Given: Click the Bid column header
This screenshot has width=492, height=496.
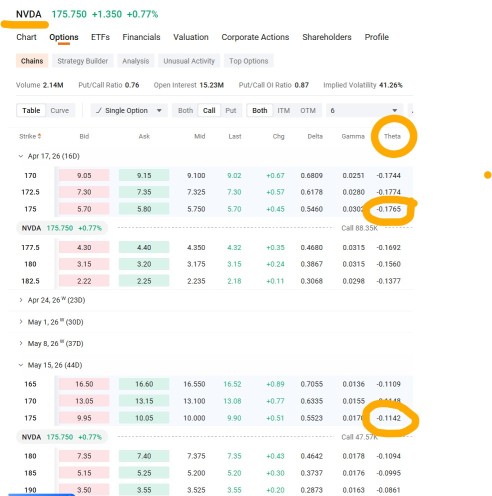Looking at the screenshot, I should 84,136.
